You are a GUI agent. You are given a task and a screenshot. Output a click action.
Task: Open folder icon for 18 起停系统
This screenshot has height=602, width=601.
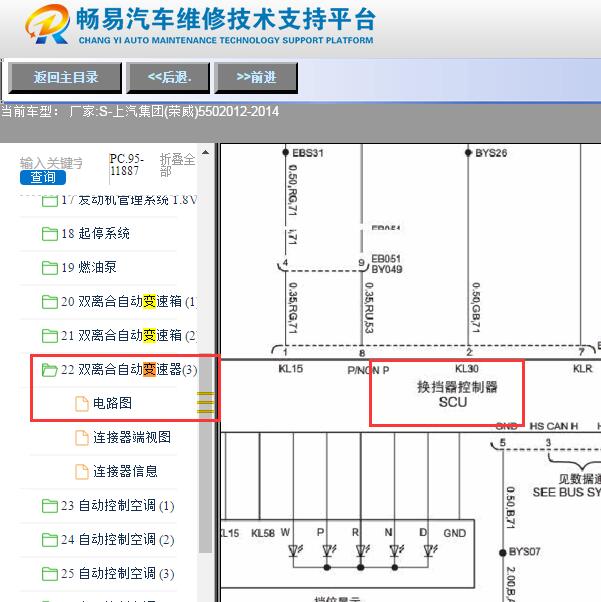click(x=50, y=233)
